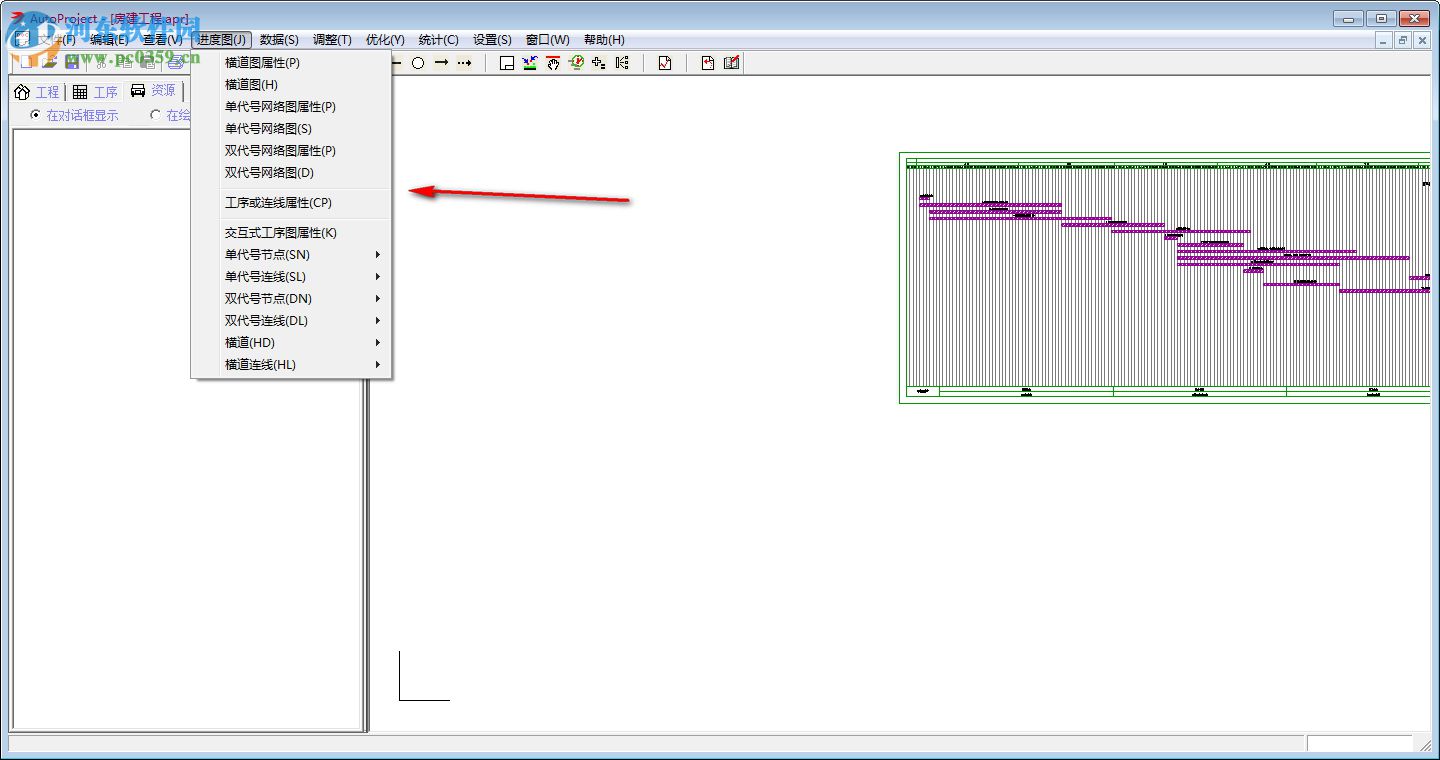This screenshot has height=760, width=1440.
Task: Click the Gantt chart drawing in canvas
Action: pyautogui.click(x=1165, y=278)
